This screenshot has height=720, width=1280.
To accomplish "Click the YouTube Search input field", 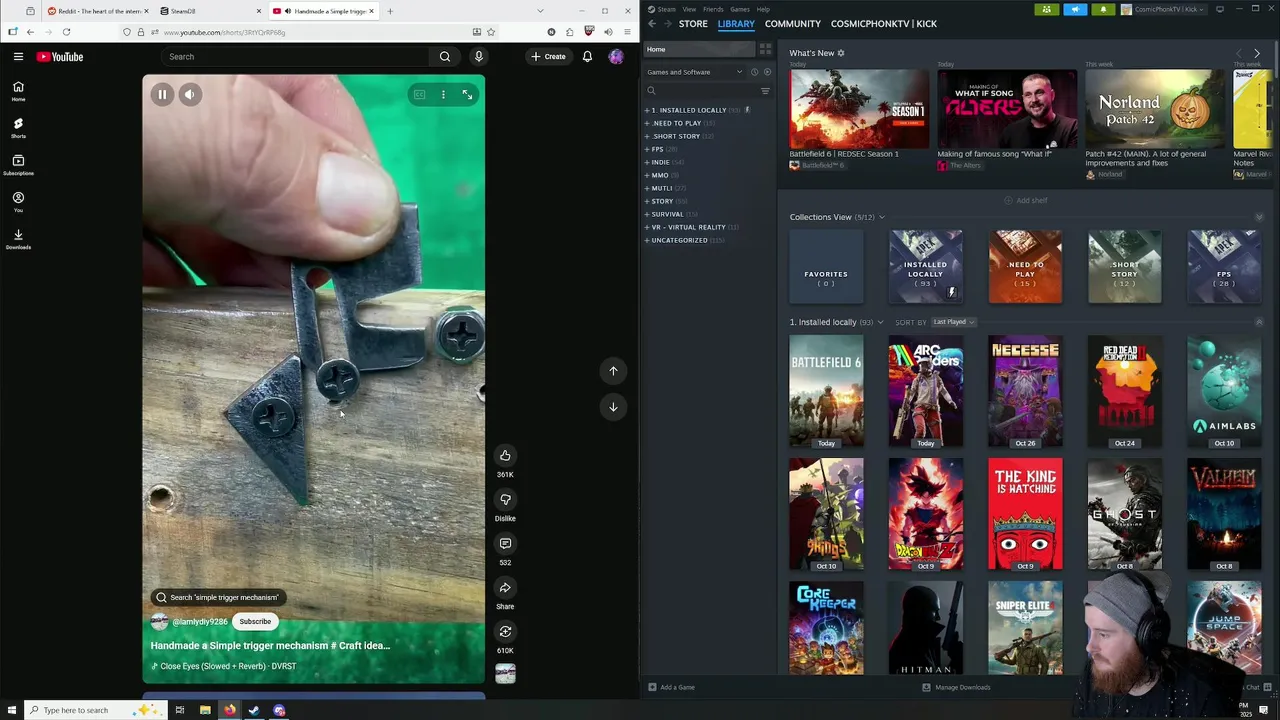I will coord(296,57).
